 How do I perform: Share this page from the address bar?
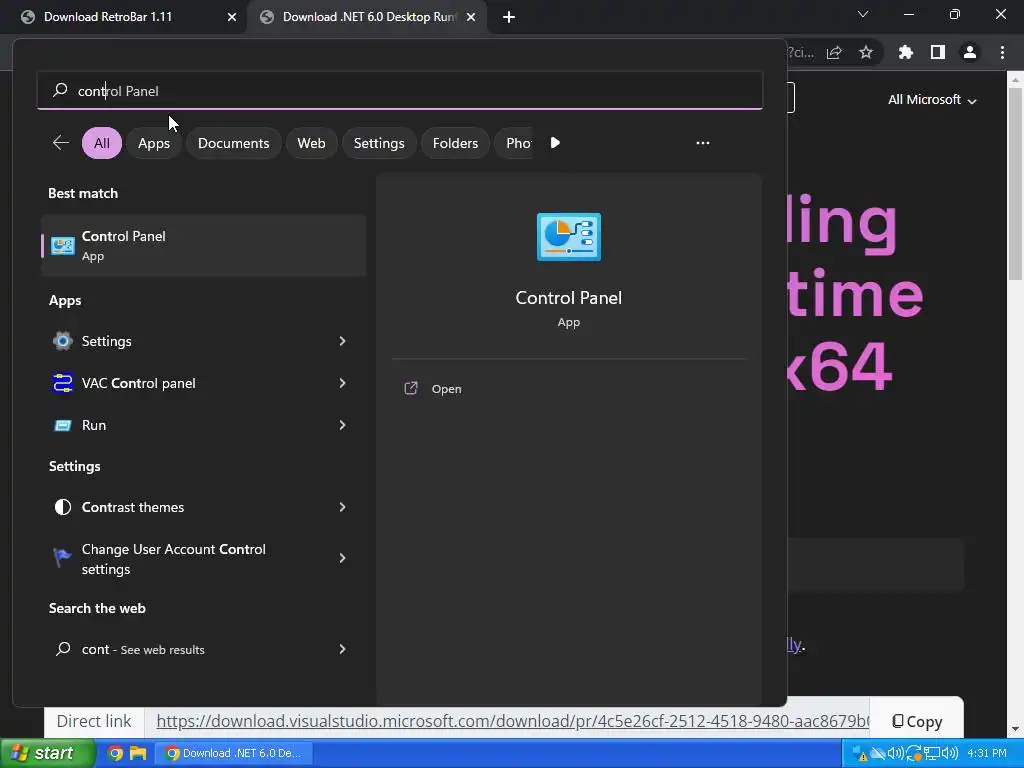pos(834,52)
